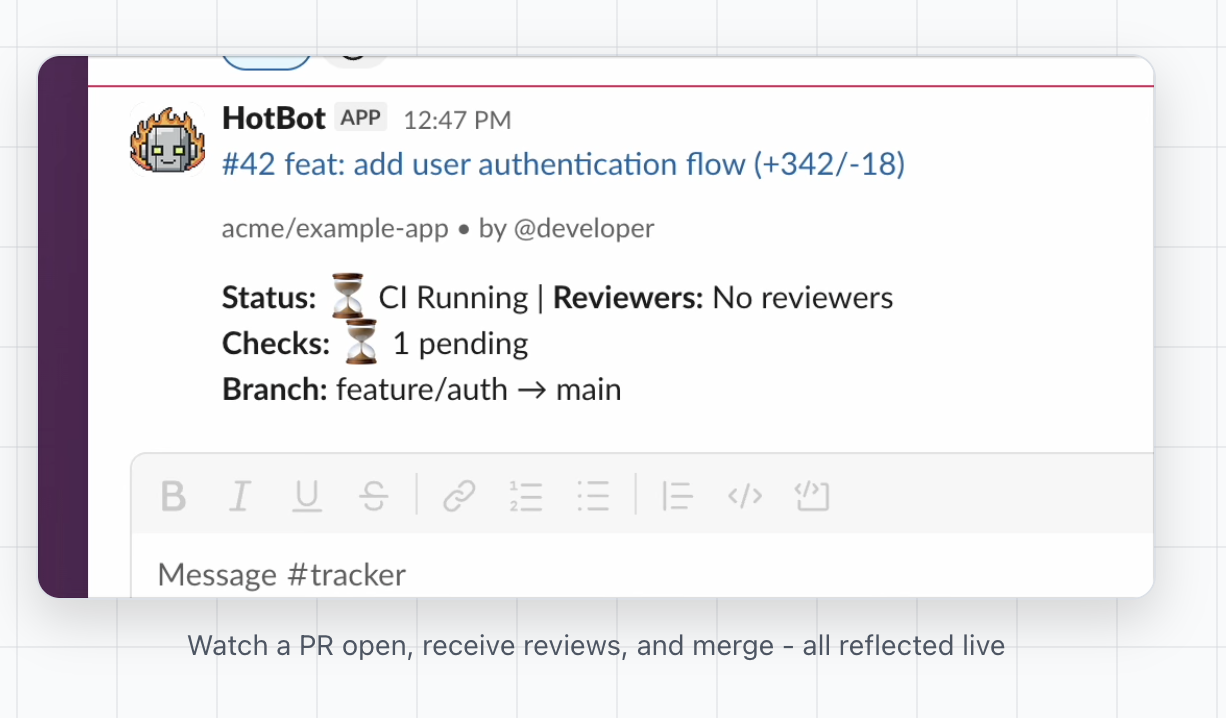Toggle inline code formatting

click(745, 496)
